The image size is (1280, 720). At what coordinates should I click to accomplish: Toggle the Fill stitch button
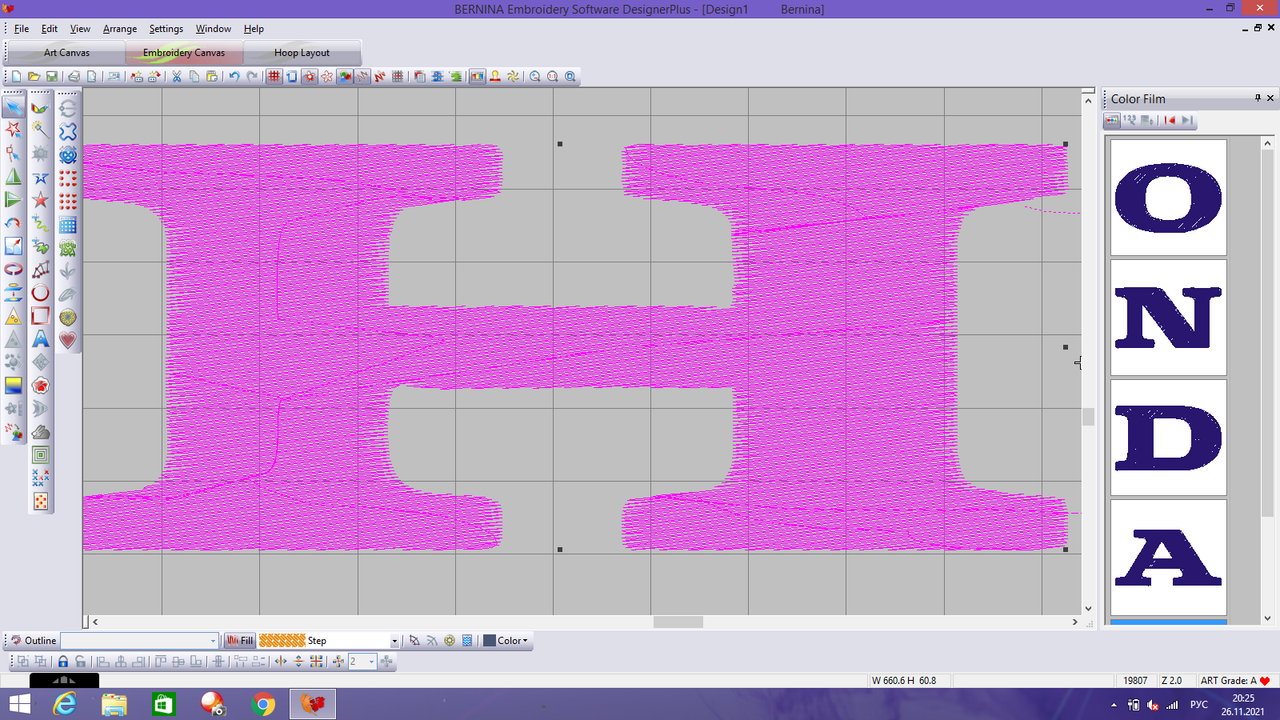tap(240, 640)
